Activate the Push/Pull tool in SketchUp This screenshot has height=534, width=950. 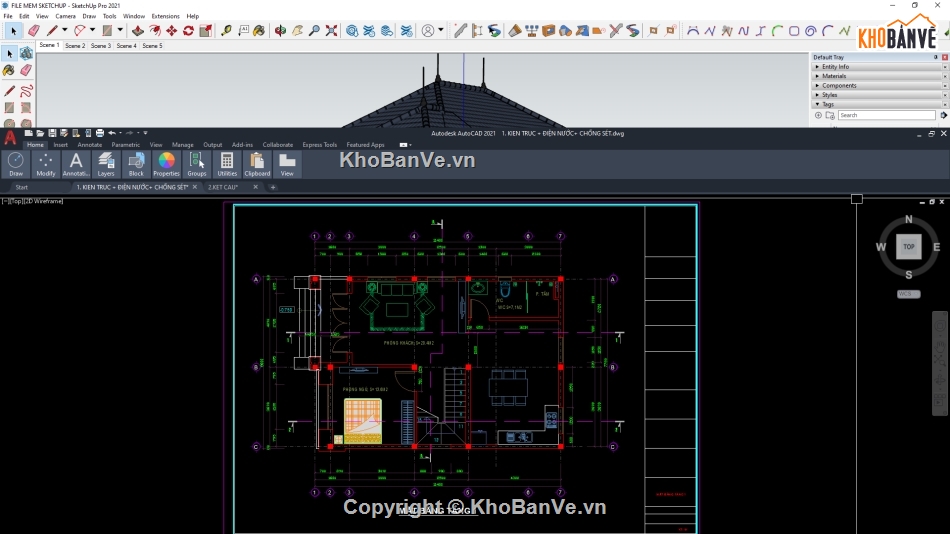click(x=138, y=30)
